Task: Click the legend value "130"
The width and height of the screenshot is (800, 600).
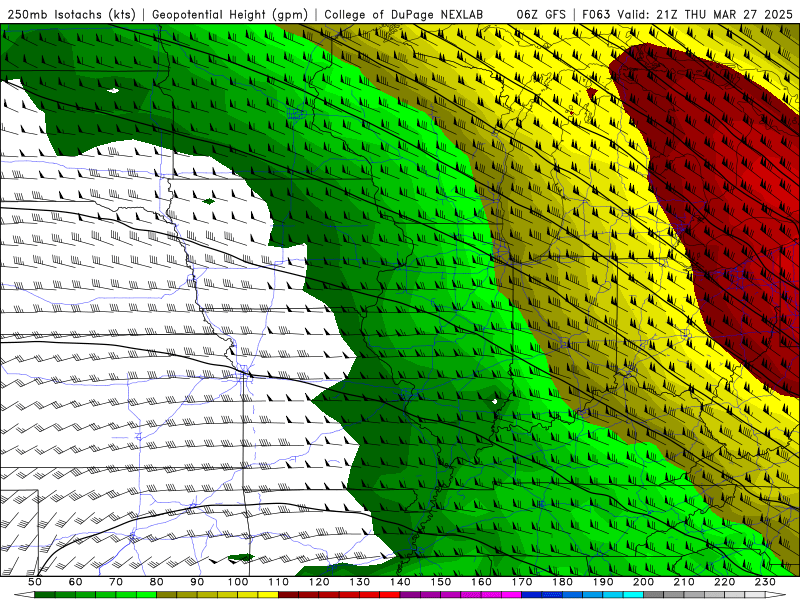Action: point(359,582)
